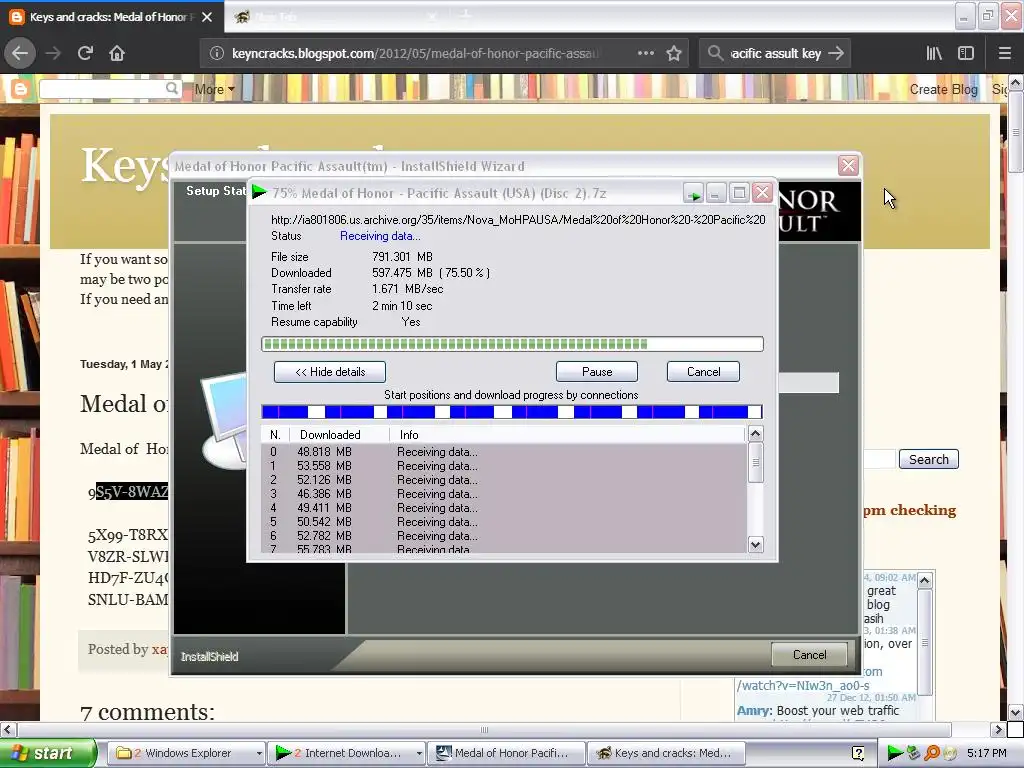Select connection row 6 with 52.782 MB
The width and height of the screenshot is (1024, 768).
pyautogui.click(x=504, y=536)
